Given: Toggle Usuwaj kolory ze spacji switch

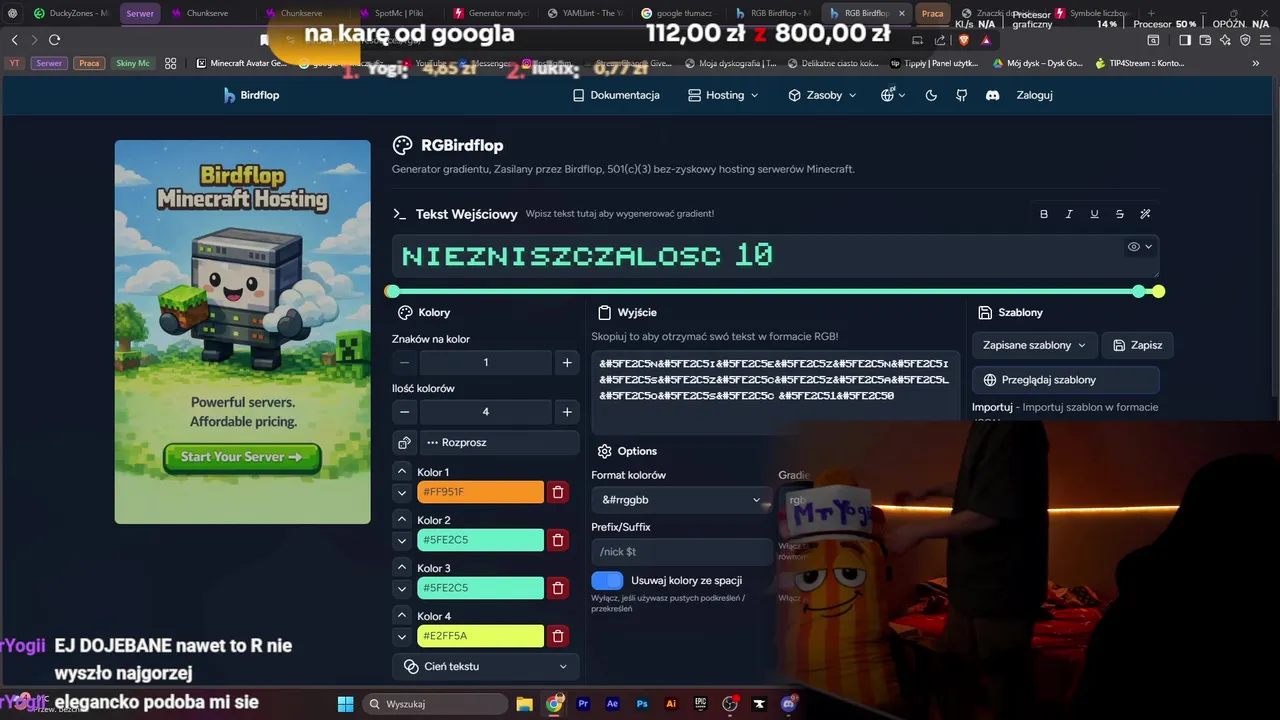Looking at the screenshot, I should [607, 580].
